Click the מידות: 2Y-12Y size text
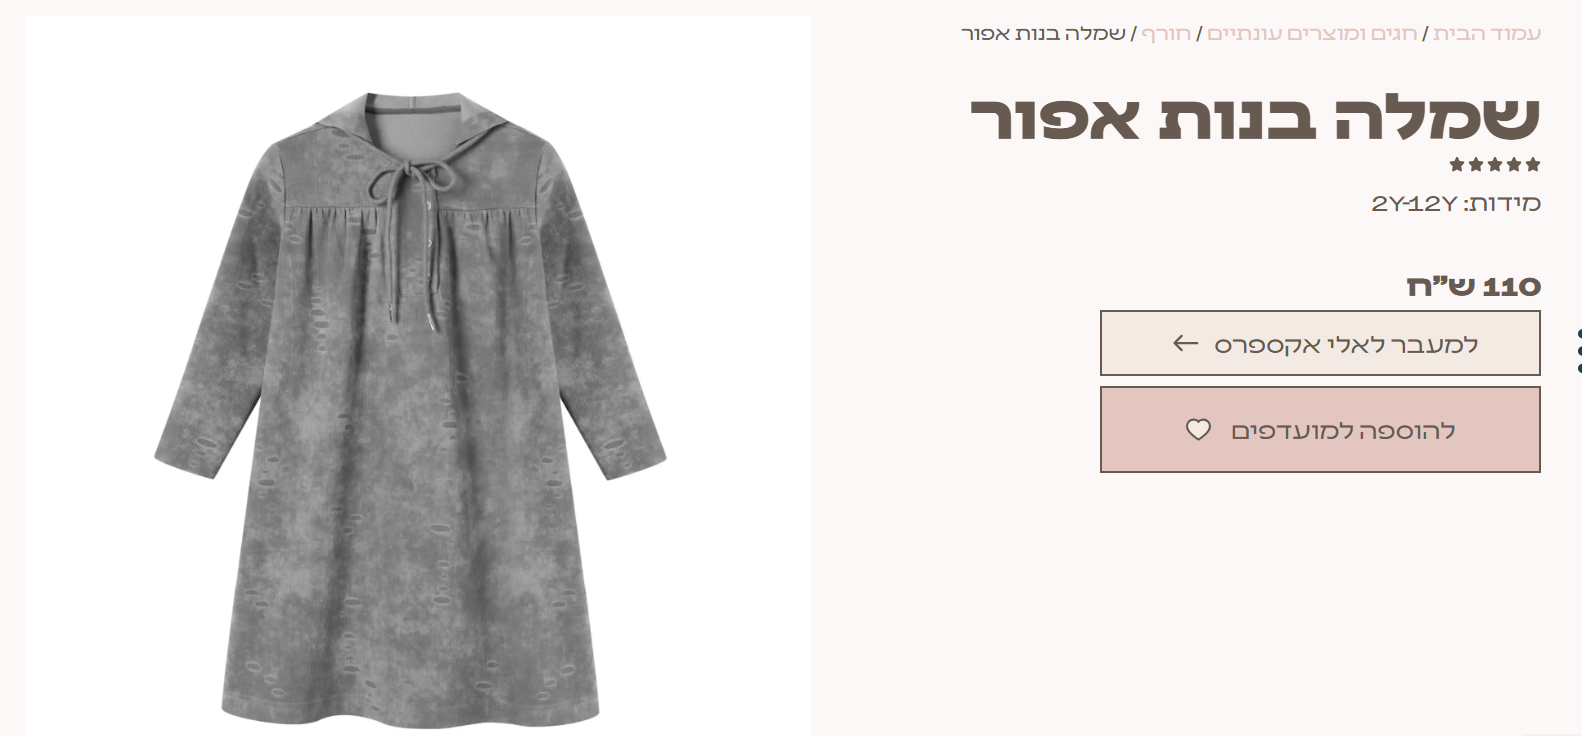The height and width of the screenshot is (736, 1582). pyautogui.click(x=1456, y=204)
